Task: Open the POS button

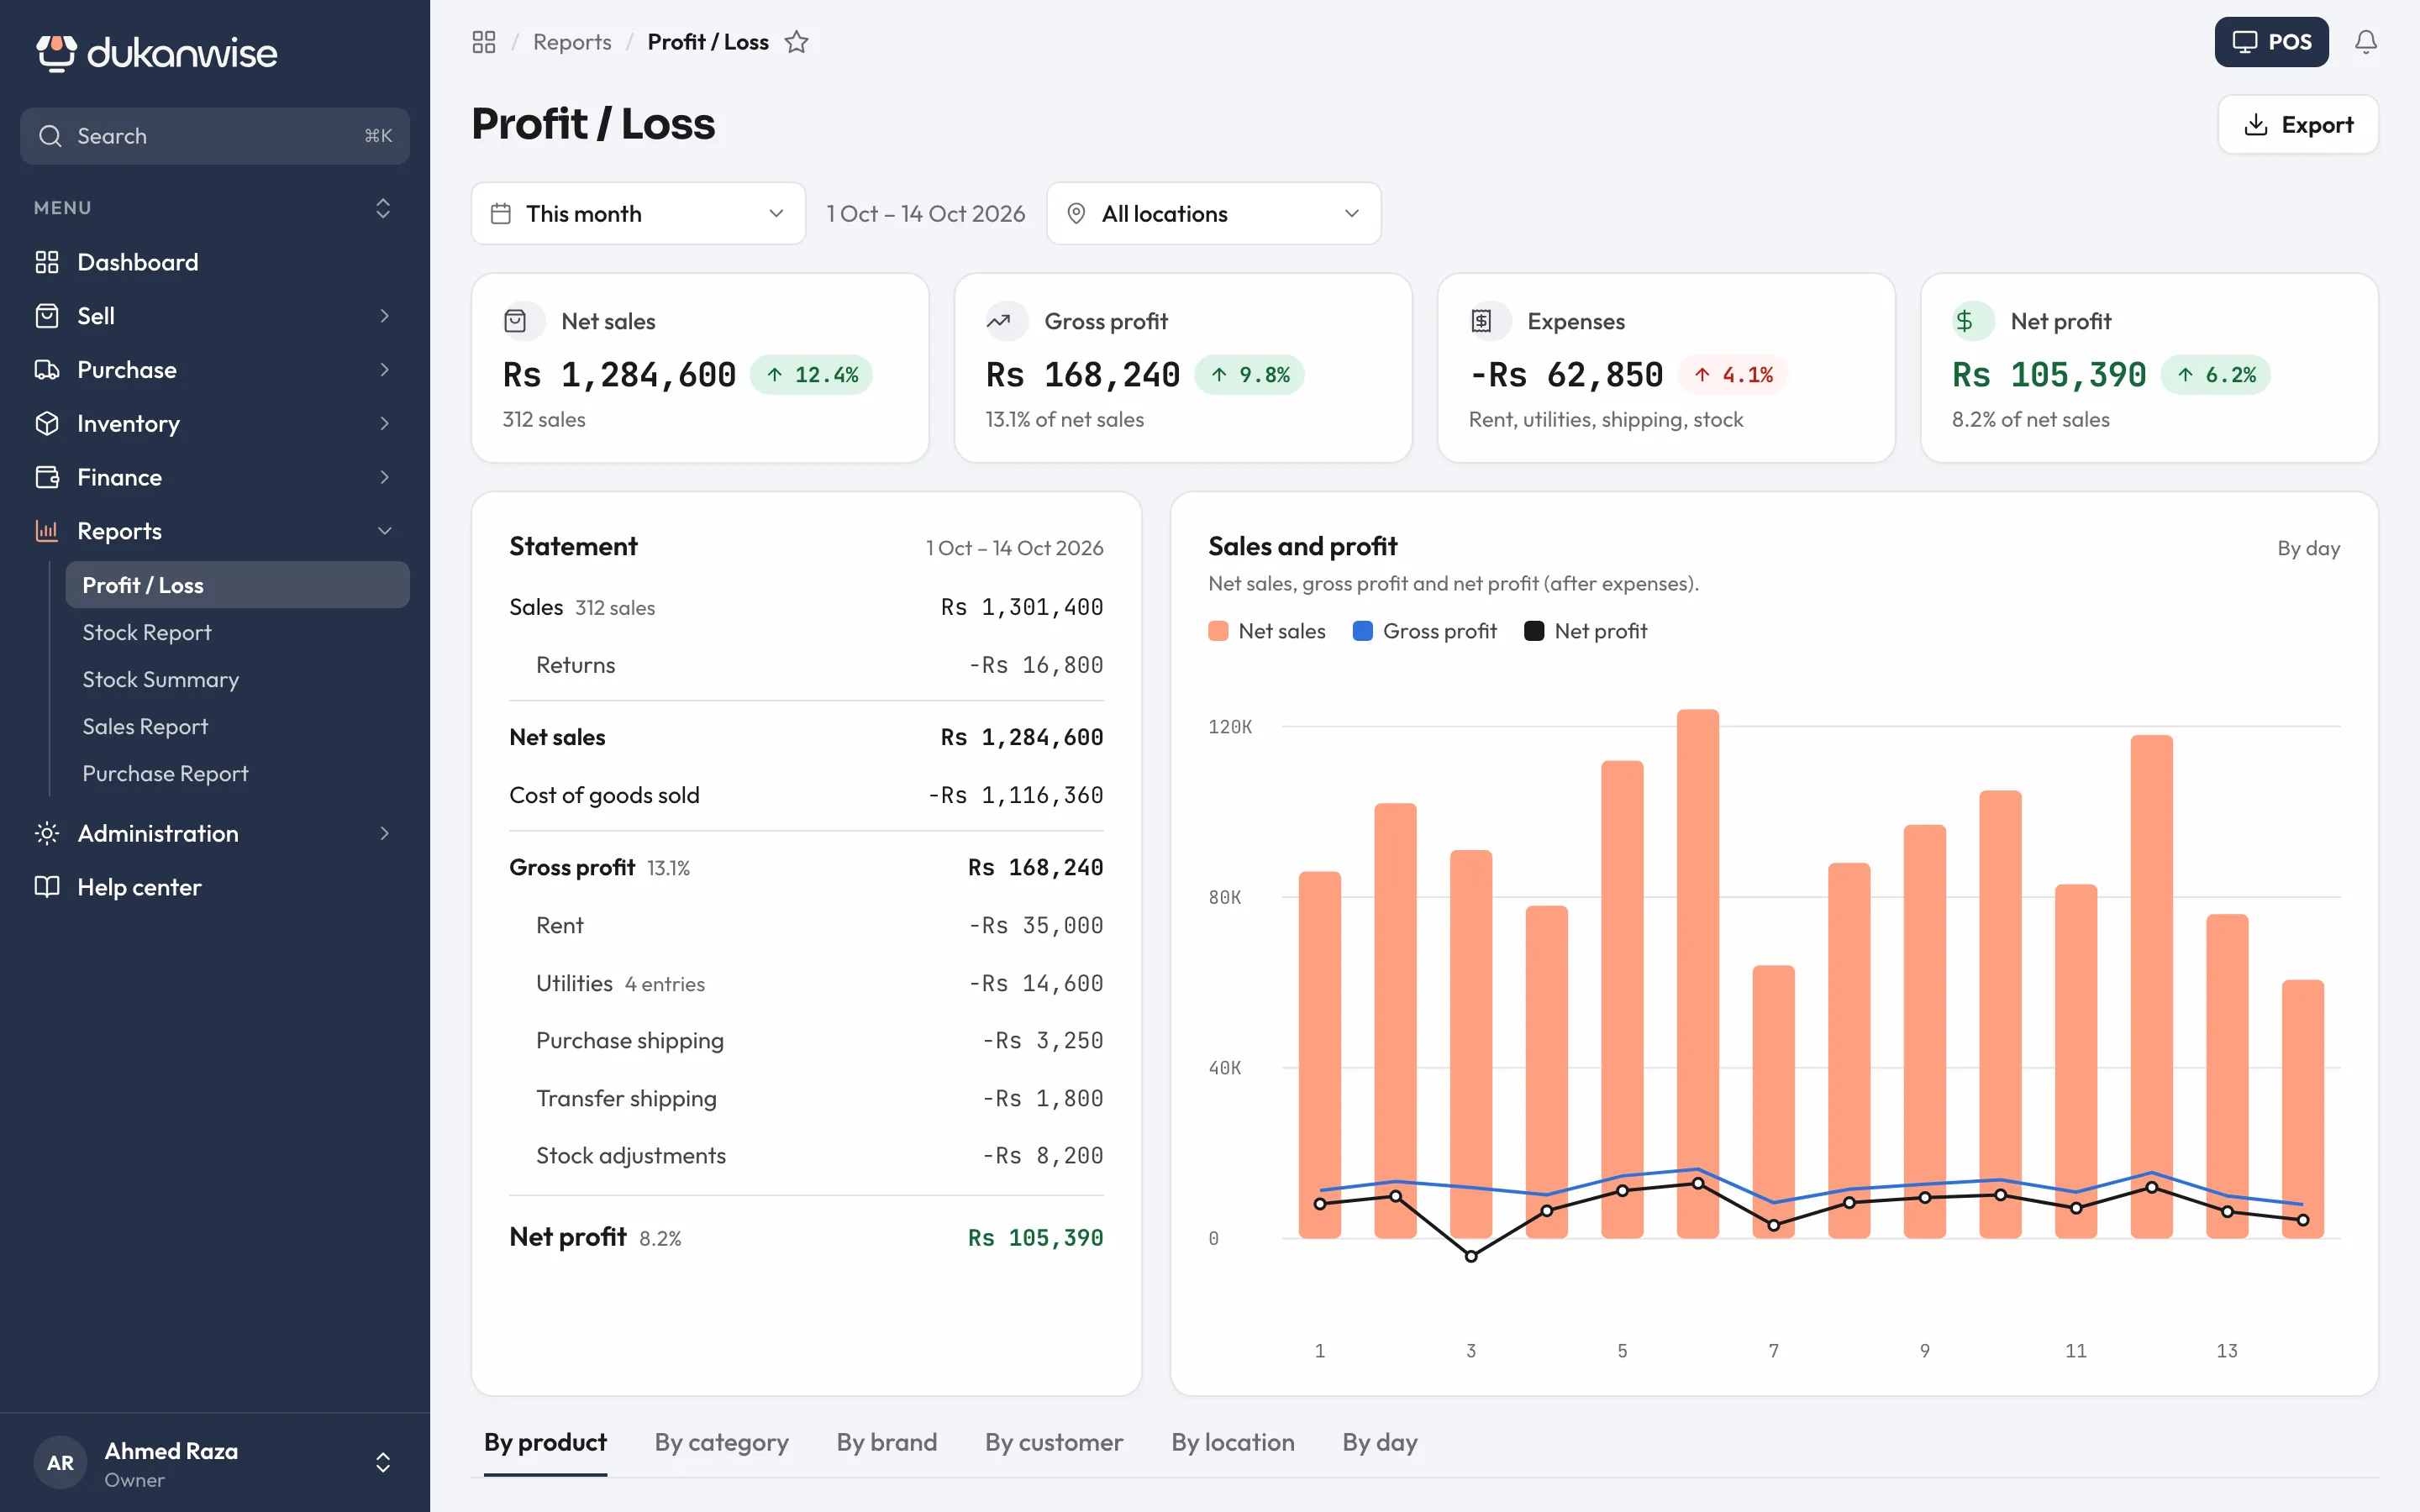Action: click(2271, 42)
